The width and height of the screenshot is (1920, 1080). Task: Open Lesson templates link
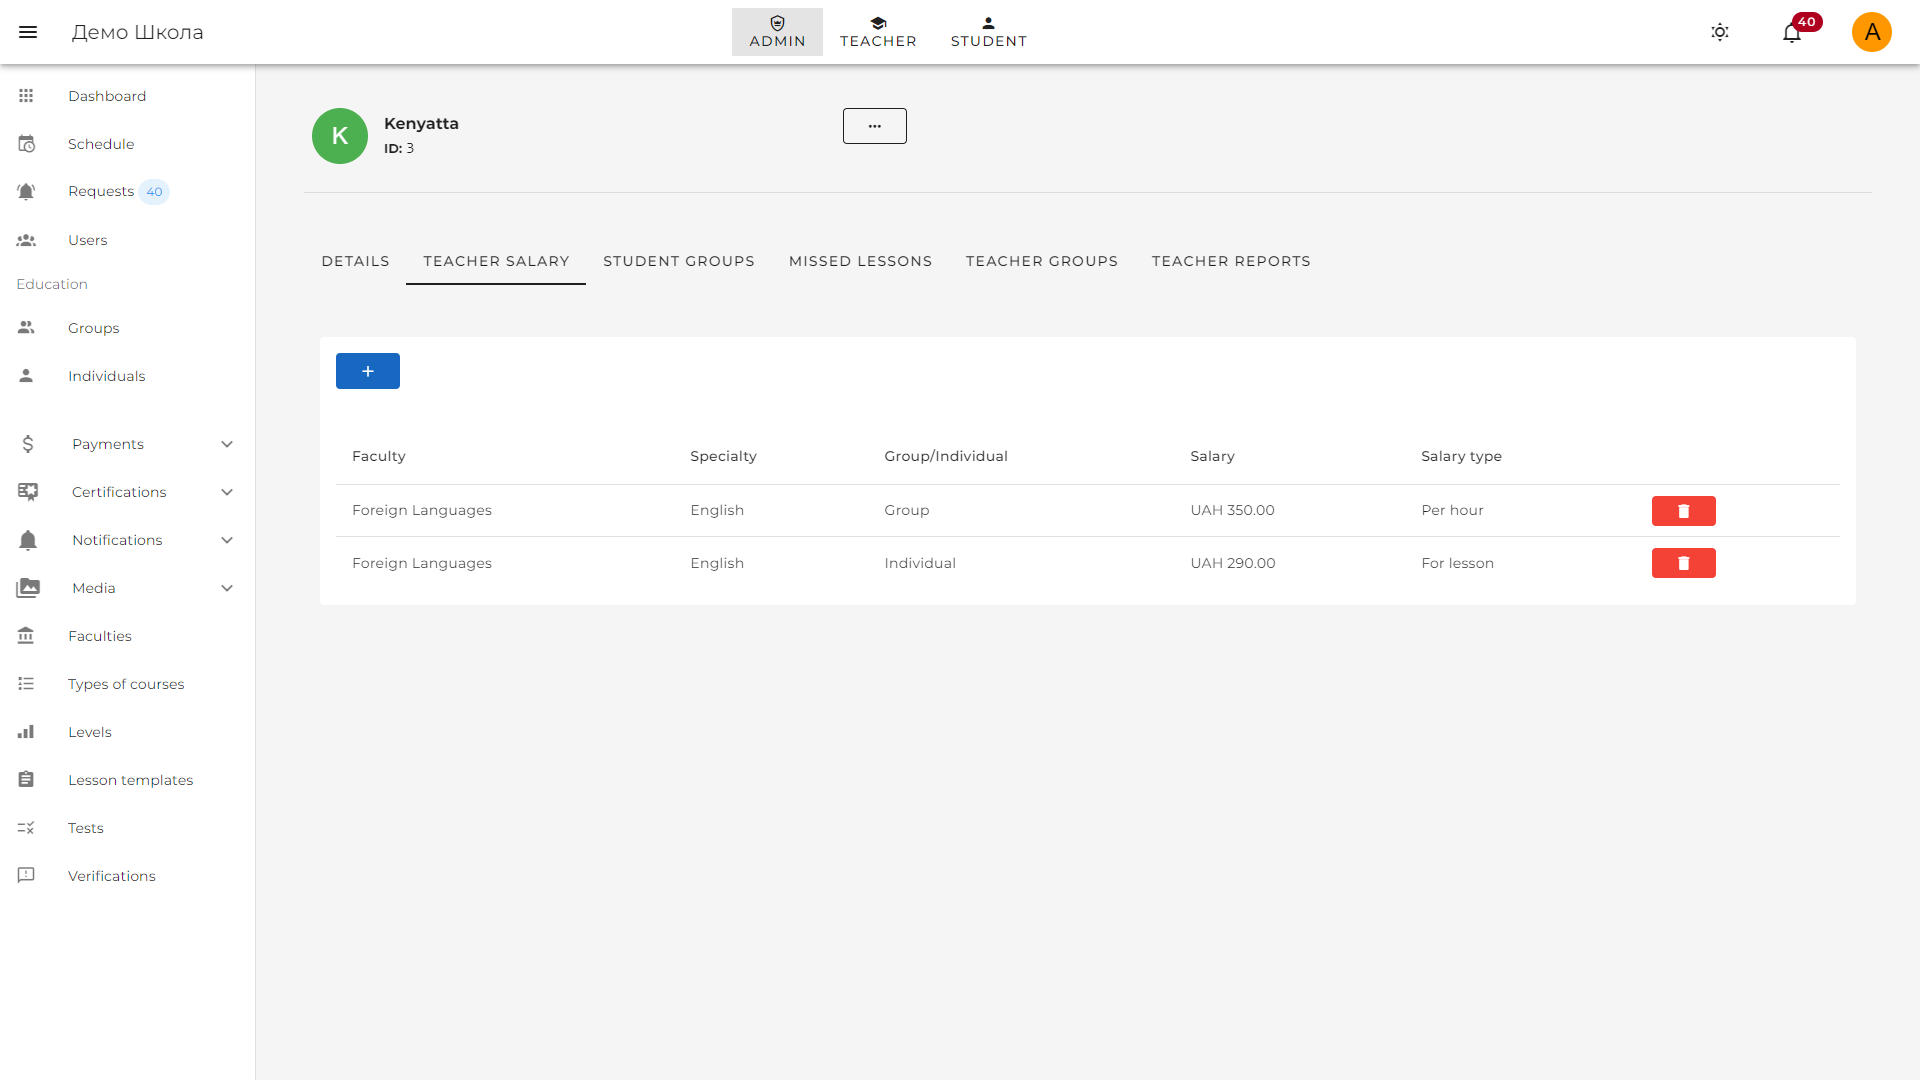(131, 780)
